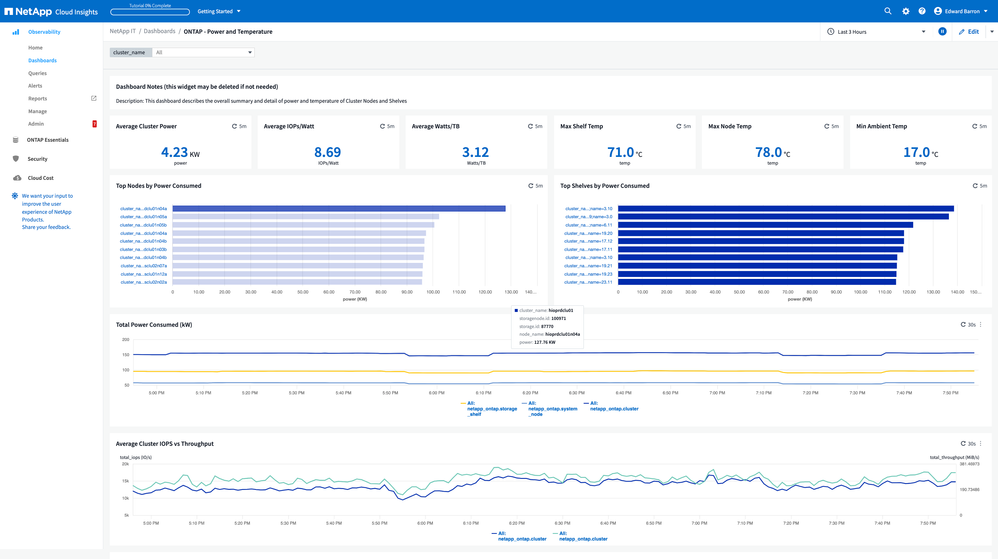The width and height of the screenshot is (998, 559).
Task: Click the ONTAP Essentials database icon
Action: pos(16,140)
